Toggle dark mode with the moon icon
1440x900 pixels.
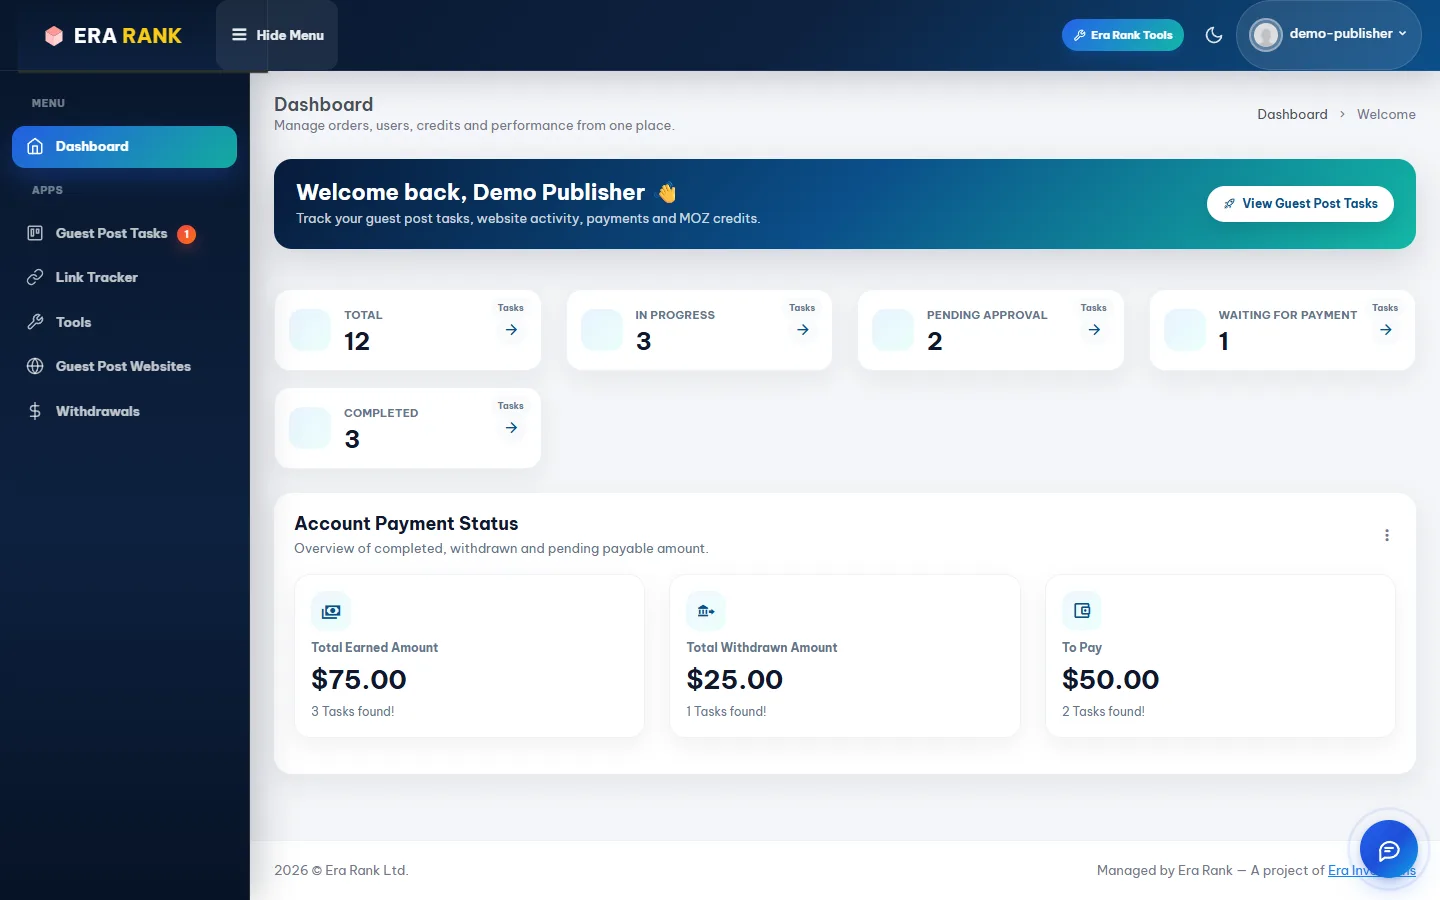[x=1214, y=35]
